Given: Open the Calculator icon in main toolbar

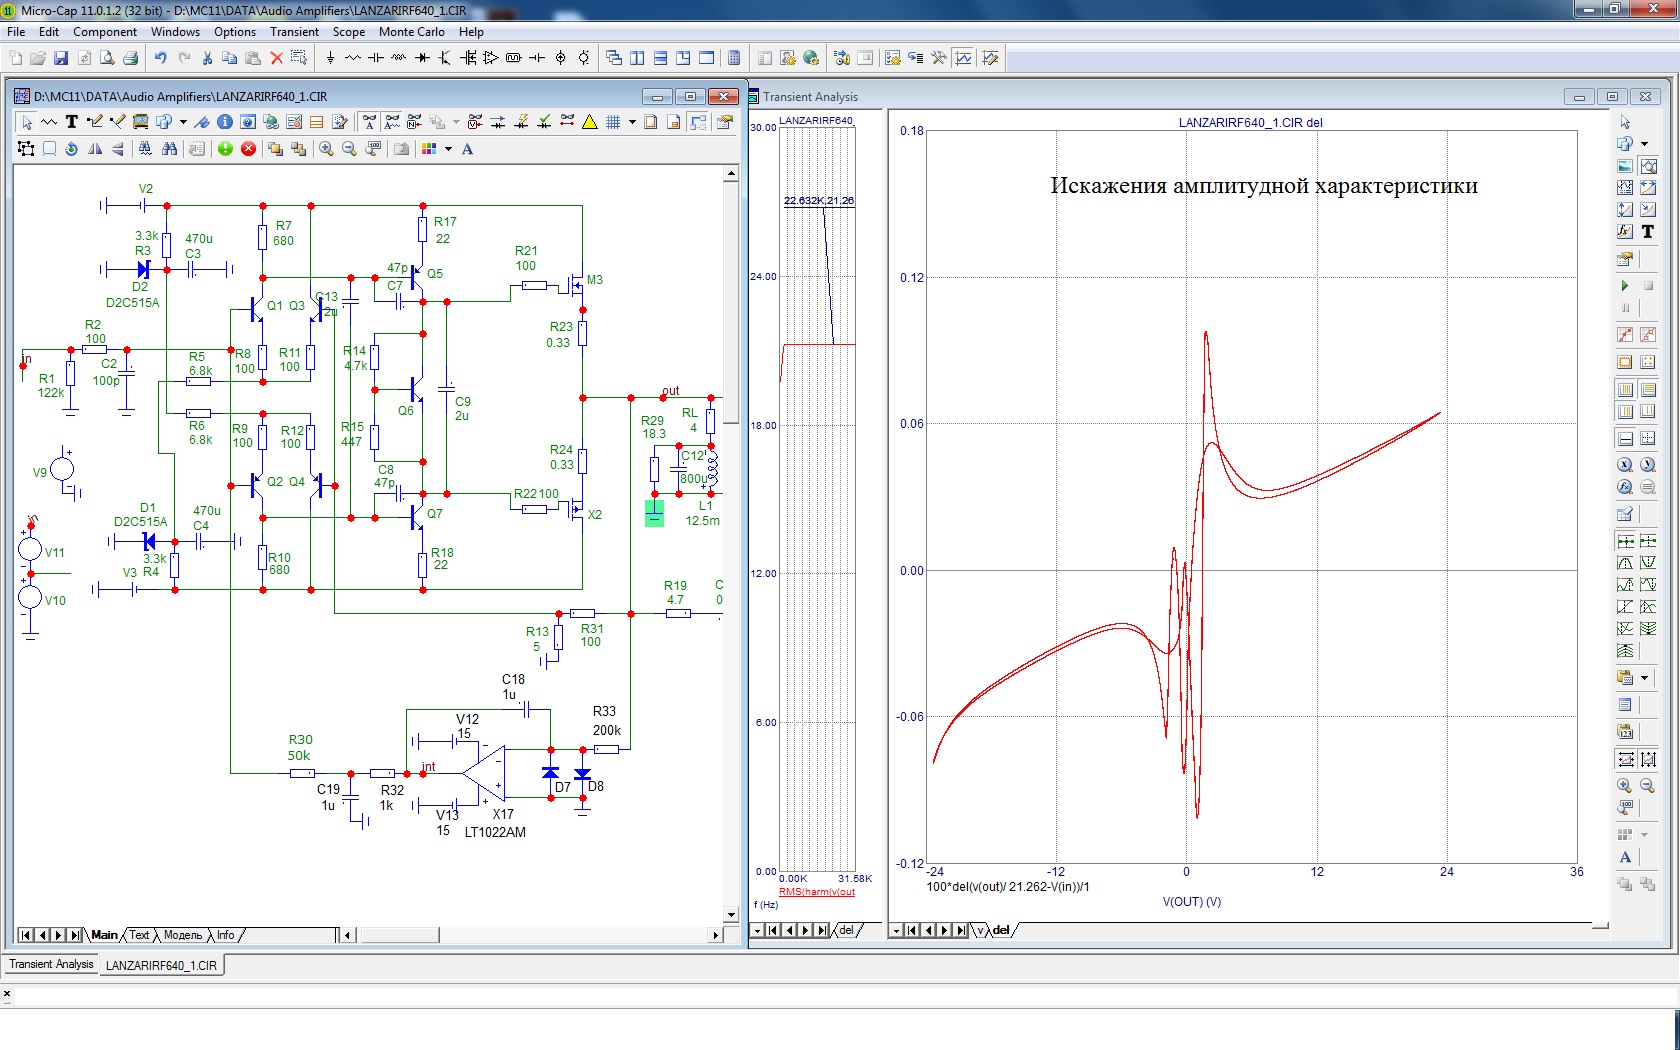Looking at the screenshot, I should point(734,58).
